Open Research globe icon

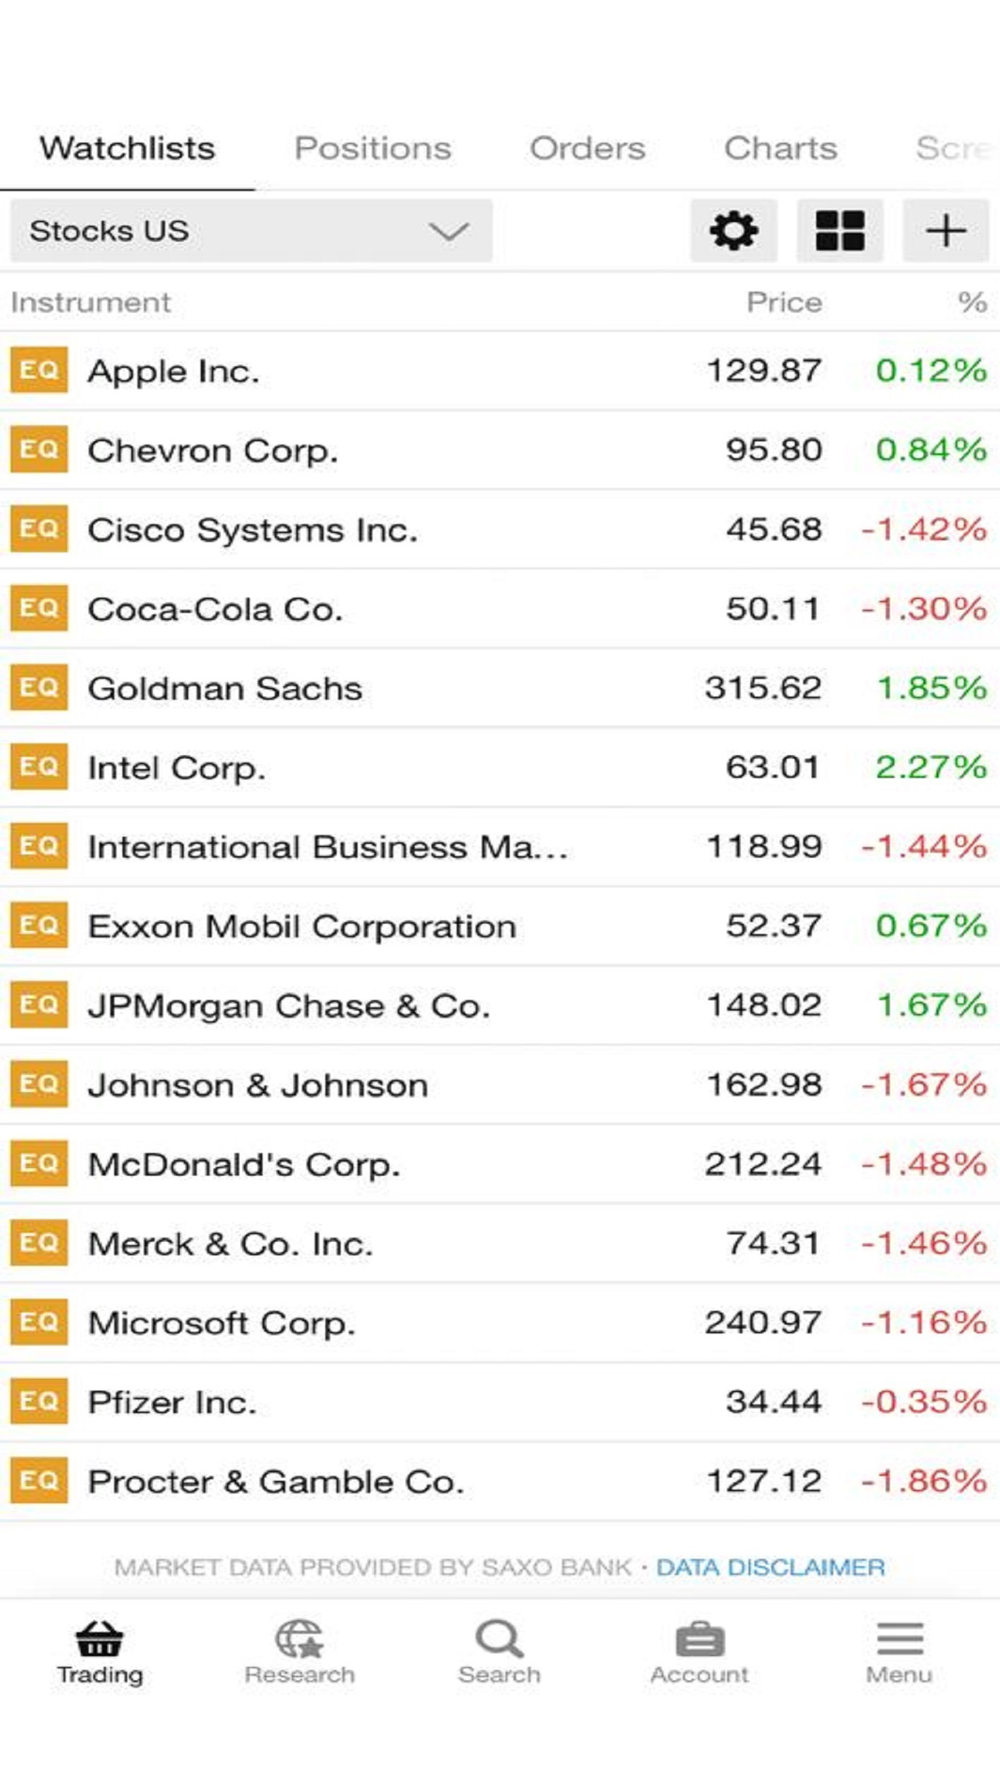coord(300,1640)
